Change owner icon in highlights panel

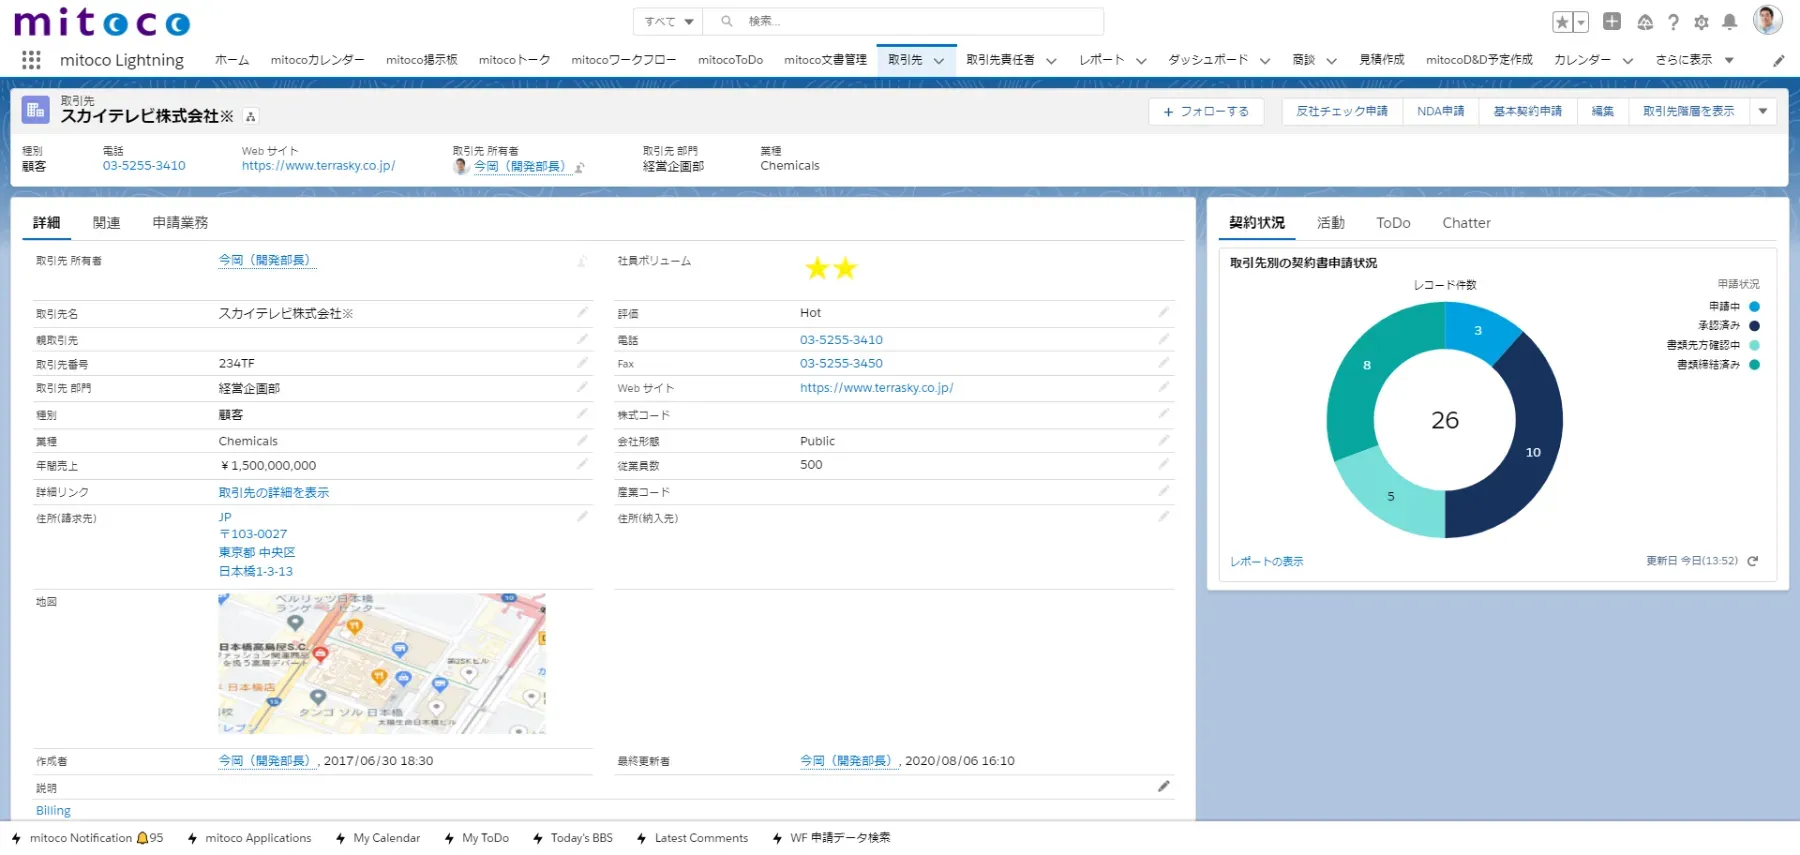click(x=580, y=168)
